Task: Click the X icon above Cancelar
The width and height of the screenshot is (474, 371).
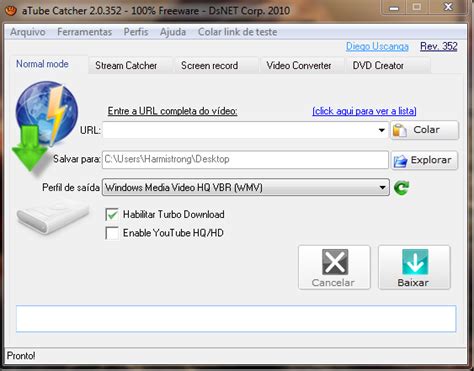Action: (335, 262)
